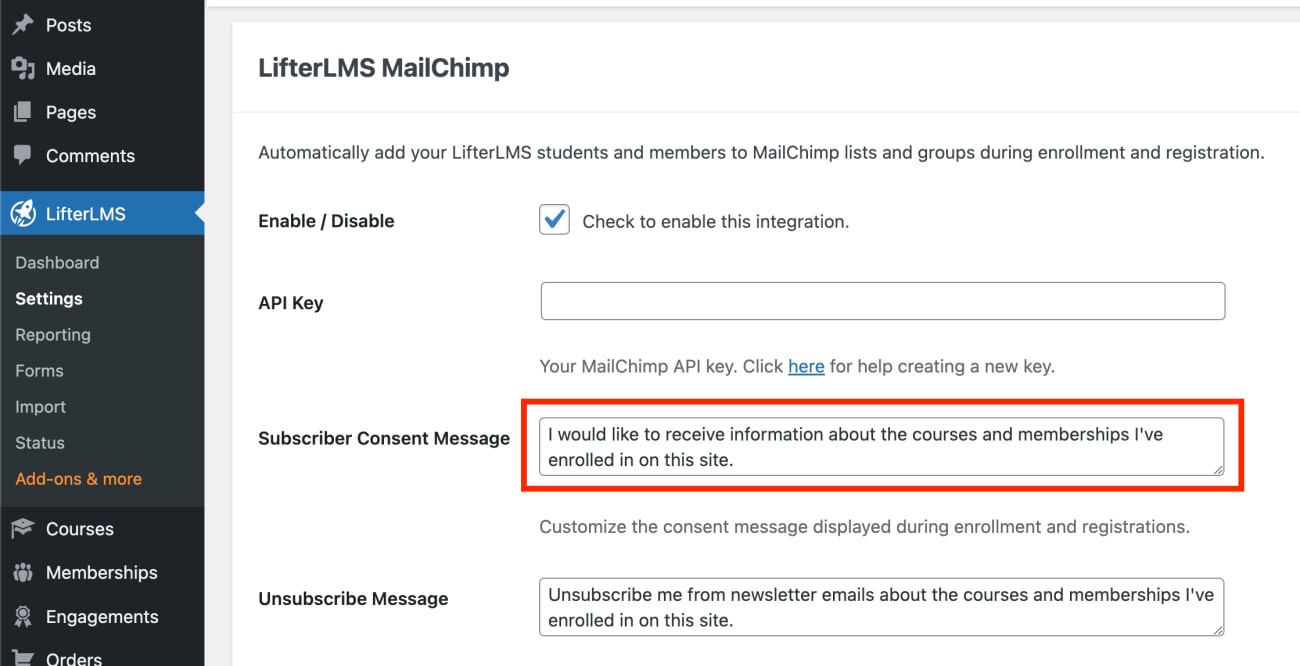Click into the Subscriber Consent Message textarea

coord(882,447)
